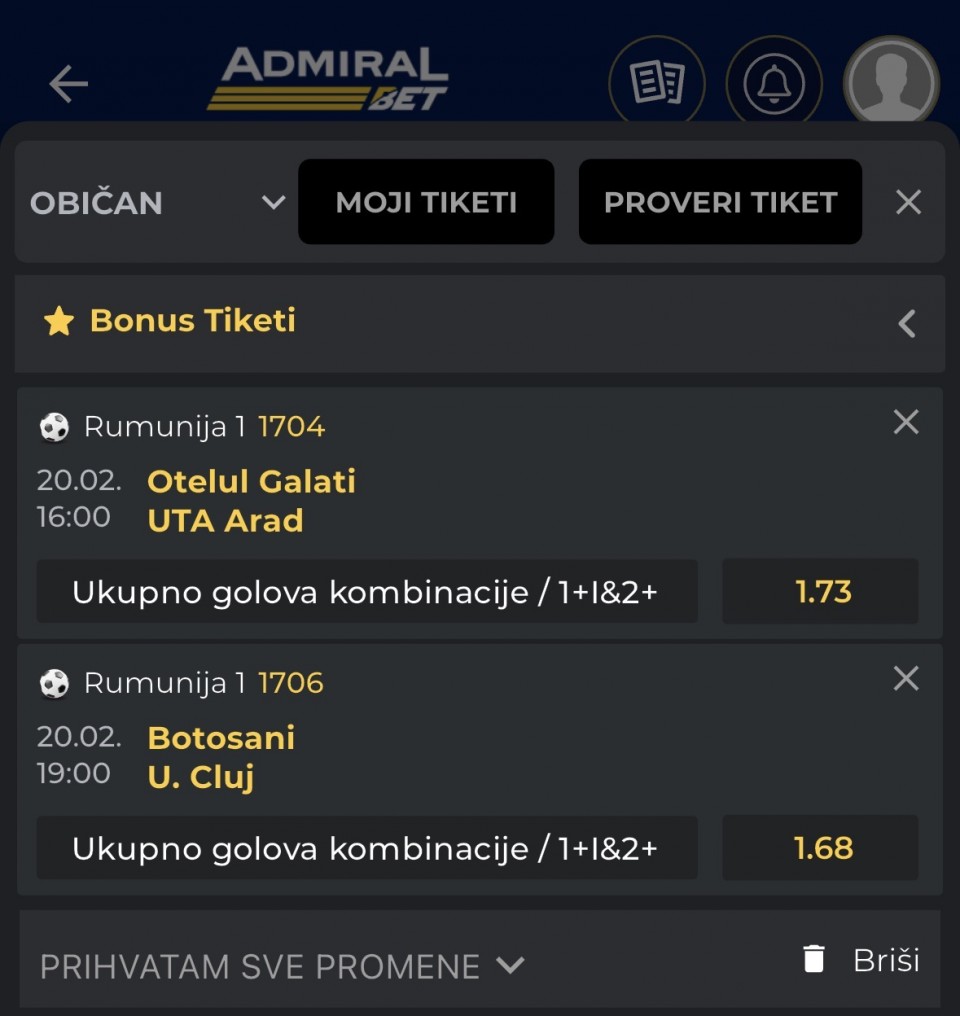Viewport: 960px width, 1016px height.
Task: Select the 1.68 odds button
Action: [822, 848]
